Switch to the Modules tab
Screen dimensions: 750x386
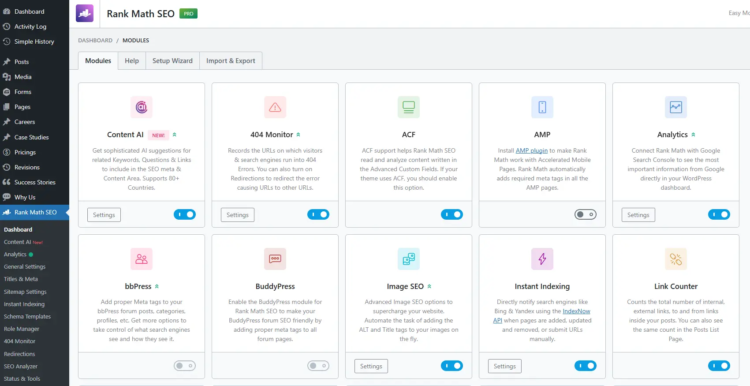[x=98, y=61]
